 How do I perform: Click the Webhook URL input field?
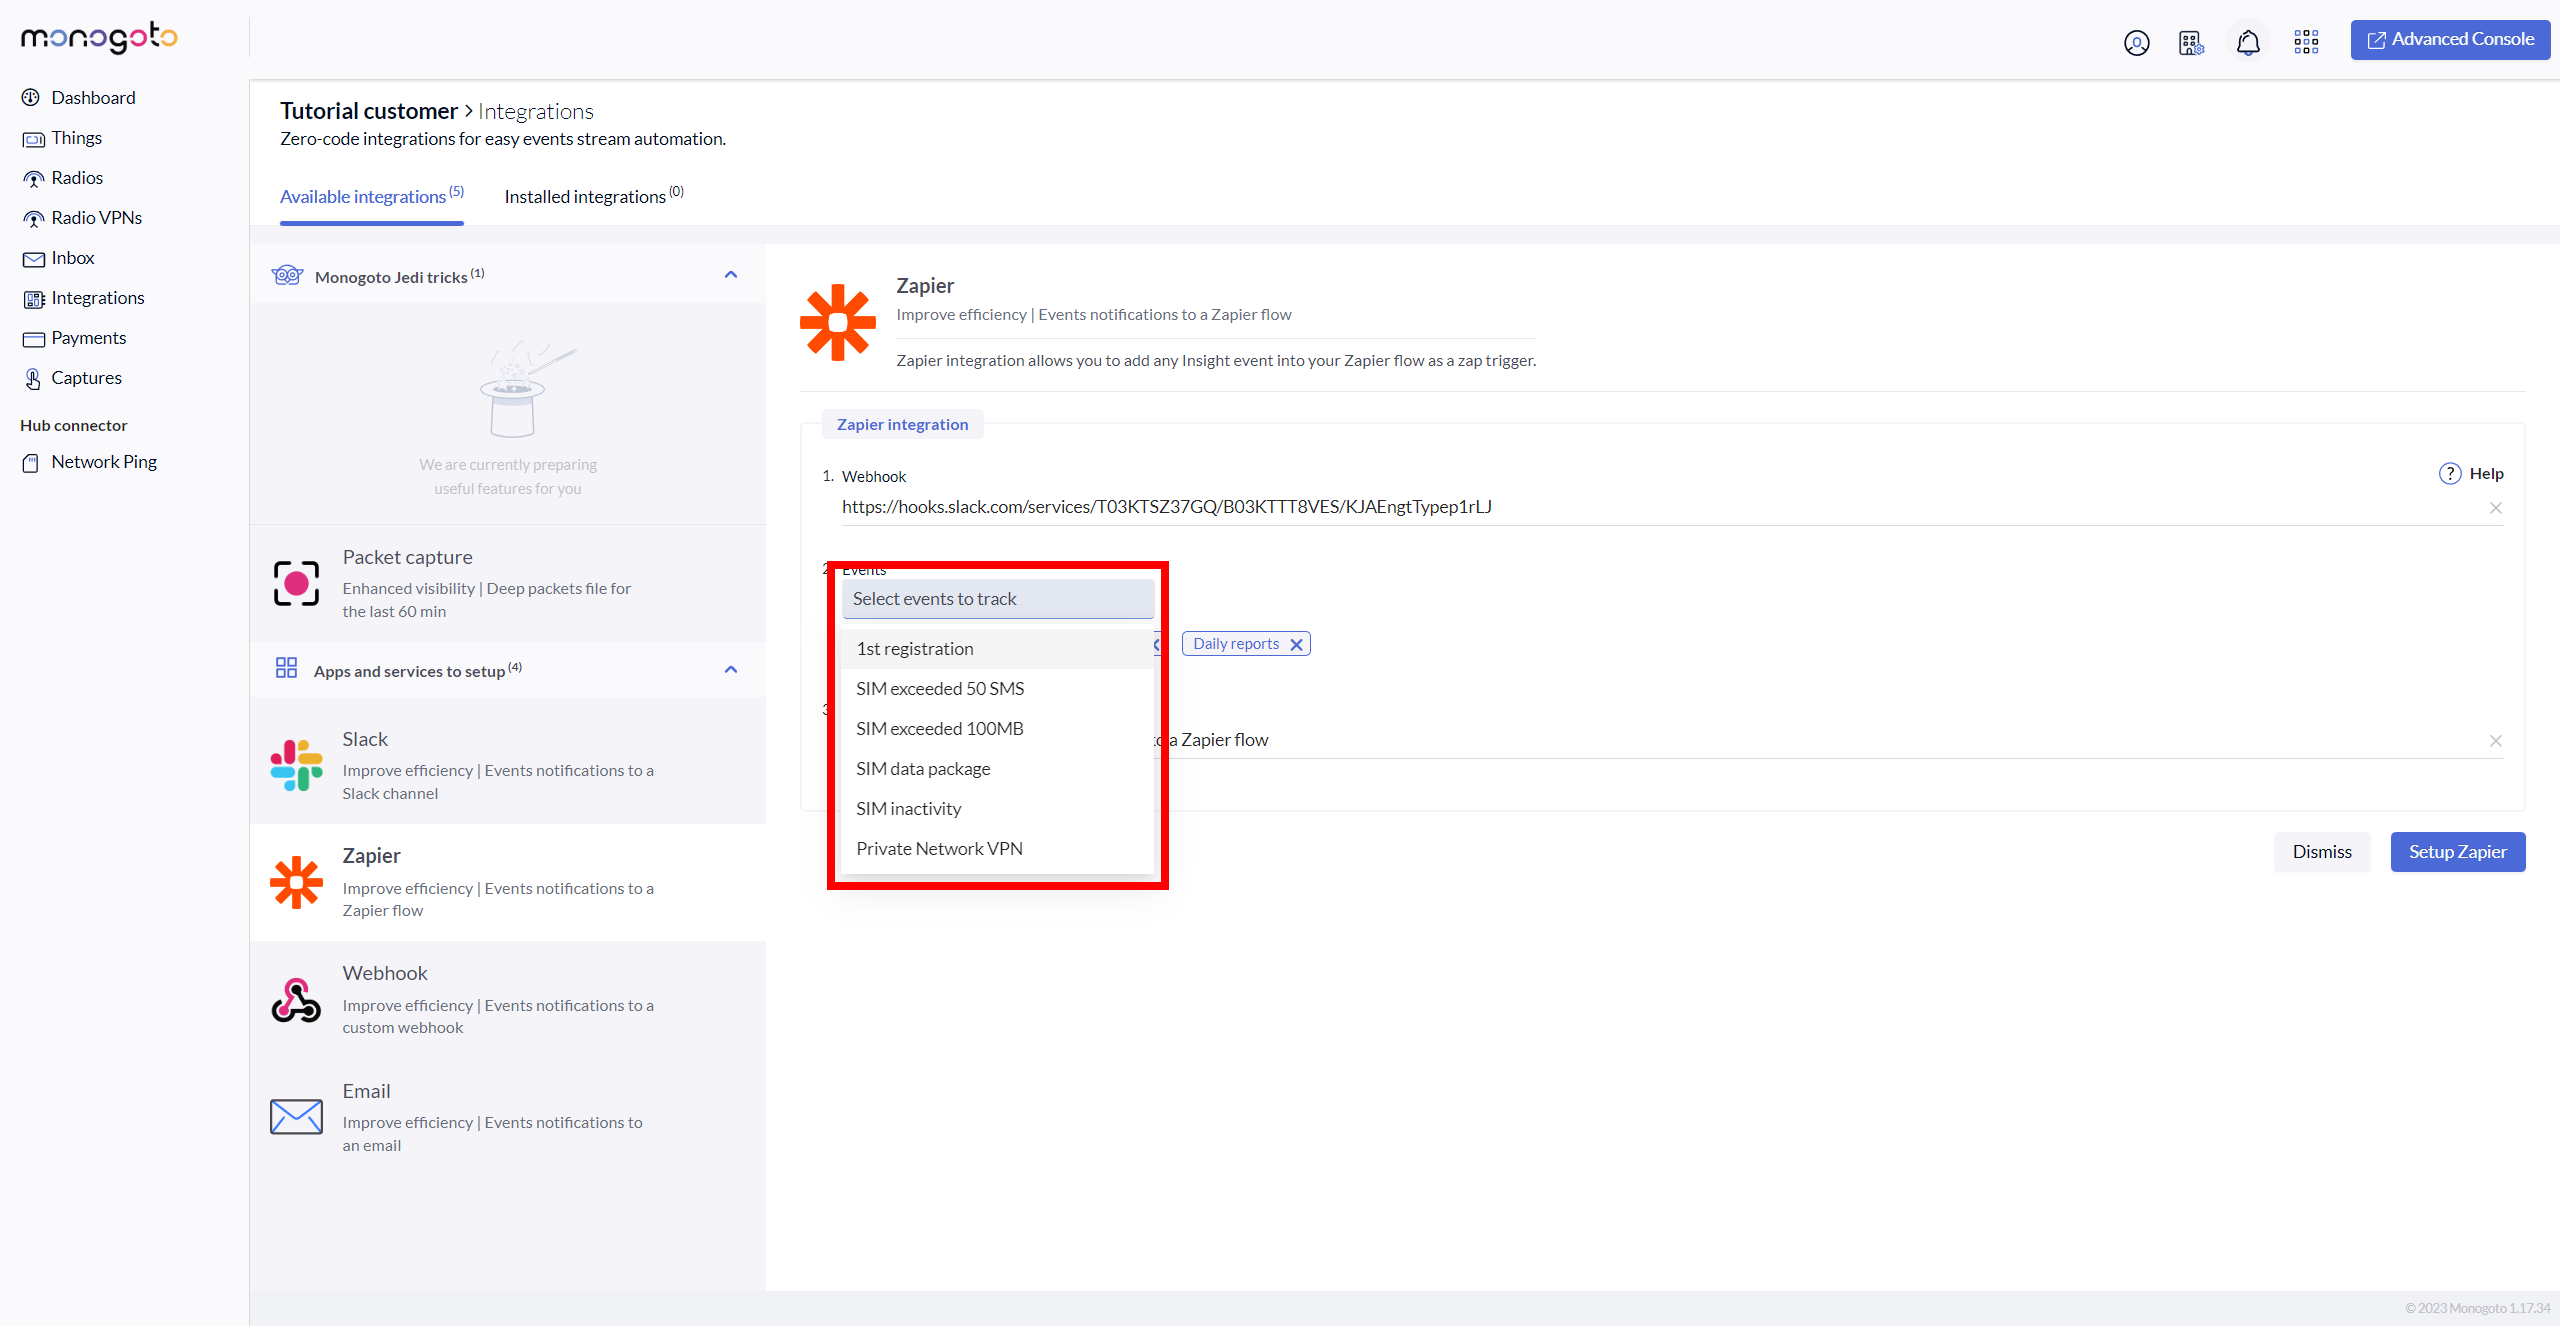point(1600,507)
